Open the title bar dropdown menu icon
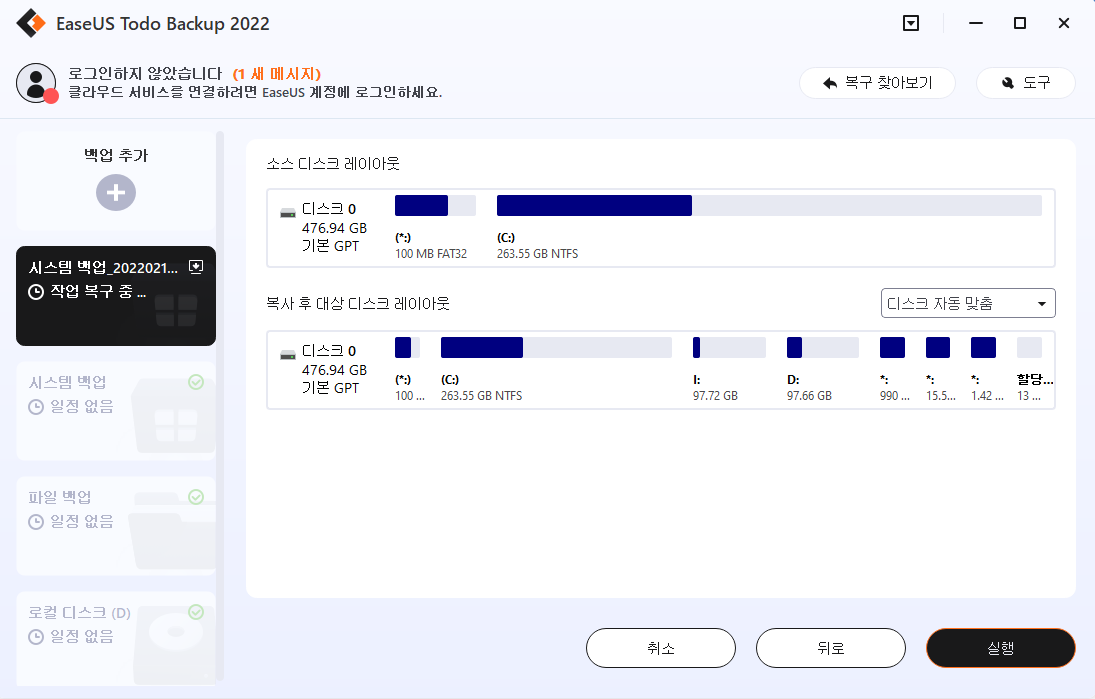The image size is (1095, 699). [x=911, y=23]
